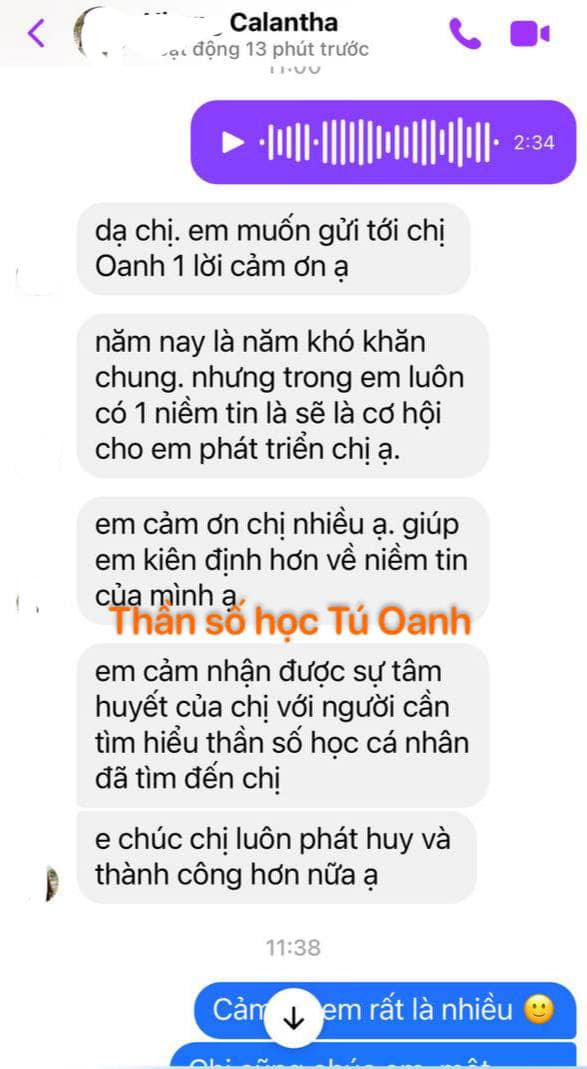Select message 'e chúc chị luôn phát huy'
The image size is (587, 1069).
click(276, 857)
